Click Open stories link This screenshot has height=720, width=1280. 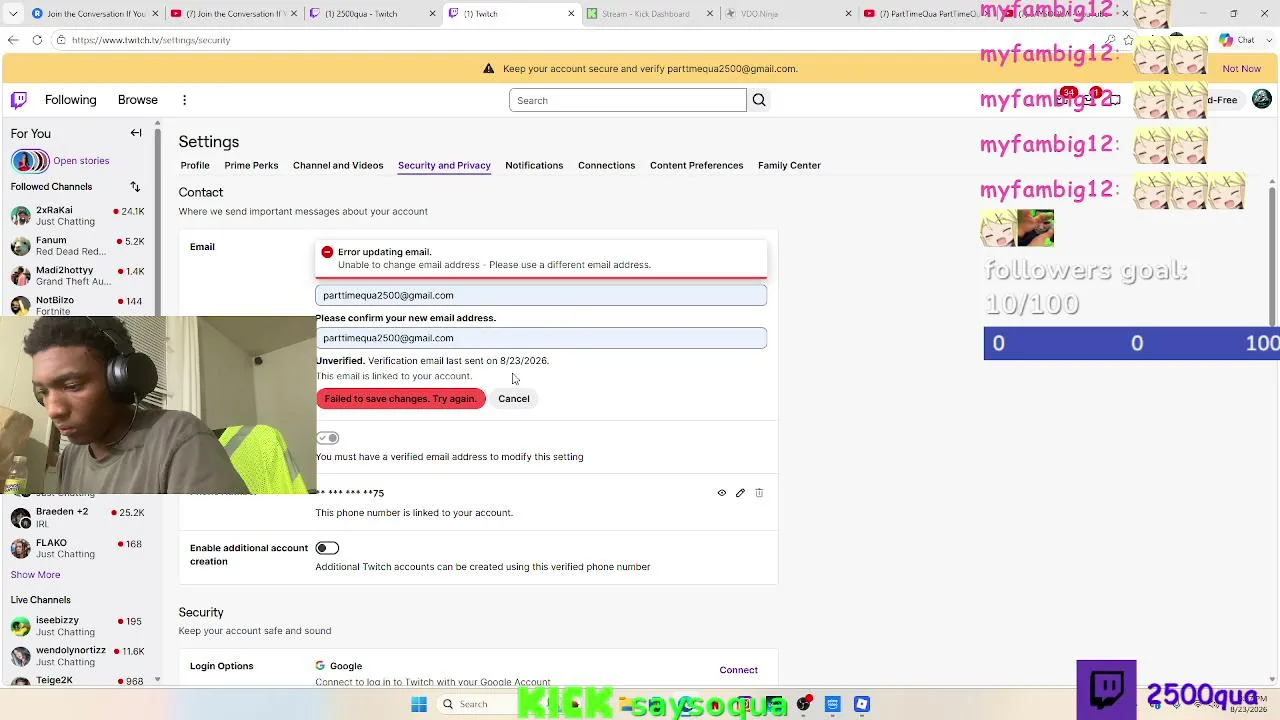pyautogui.click(x=81, y=161)
